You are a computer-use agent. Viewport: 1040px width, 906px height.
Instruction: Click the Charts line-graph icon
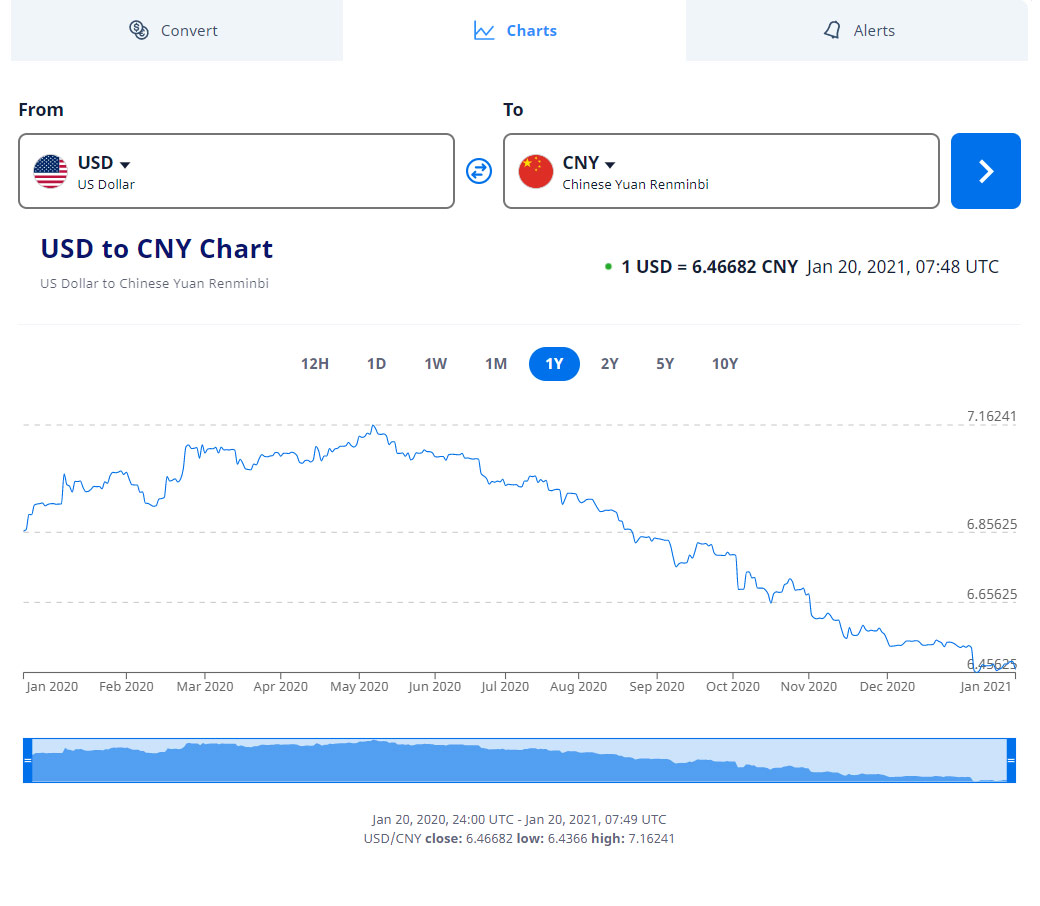tap(484, 30)
